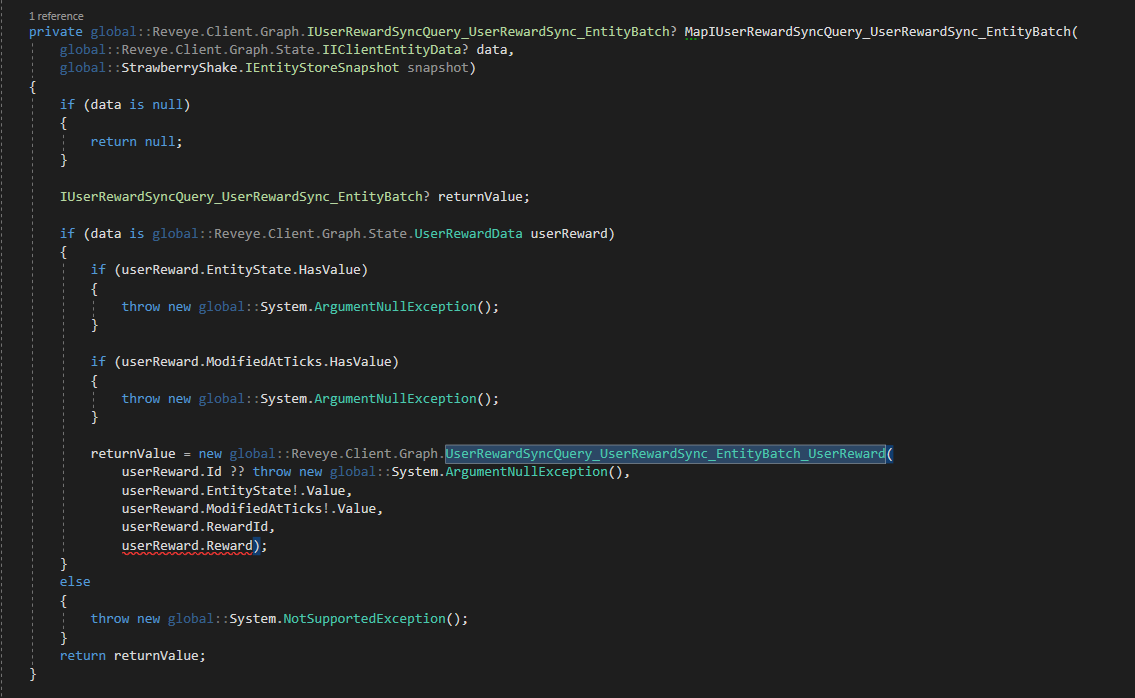Click the 'returnValue;' variable declaration
The image size is (1135, 698).
(x=484, y=197)
